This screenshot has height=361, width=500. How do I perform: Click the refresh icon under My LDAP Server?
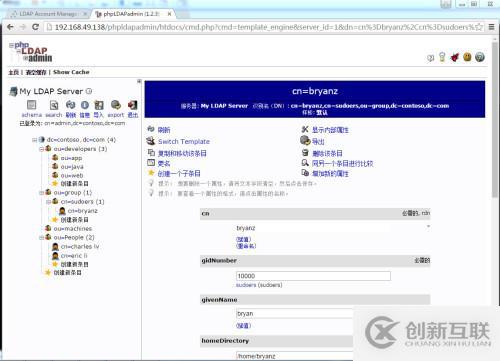point(70,105)
